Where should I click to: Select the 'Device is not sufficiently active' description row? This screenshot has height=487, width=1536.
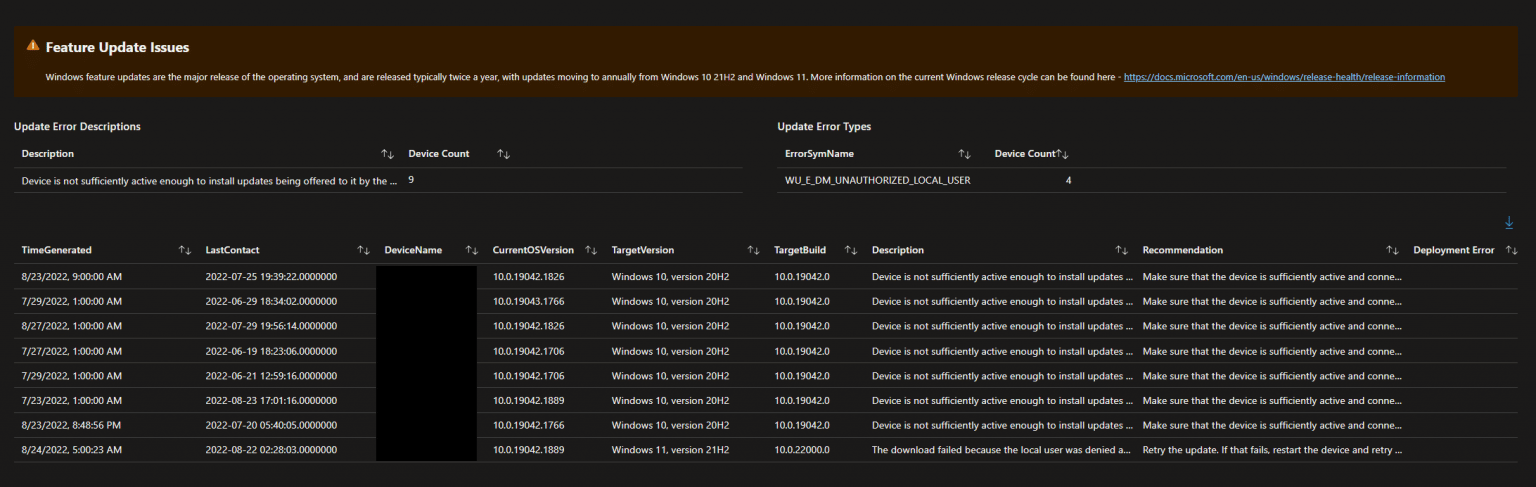[378, 180]
